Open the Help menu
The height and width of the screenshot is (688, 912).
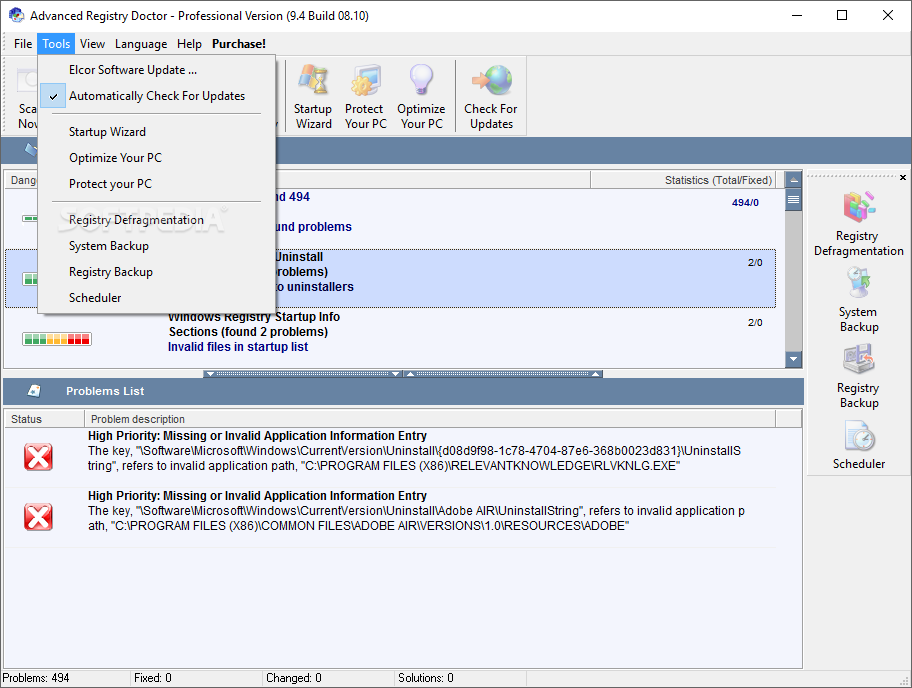[x=189, y=44]
